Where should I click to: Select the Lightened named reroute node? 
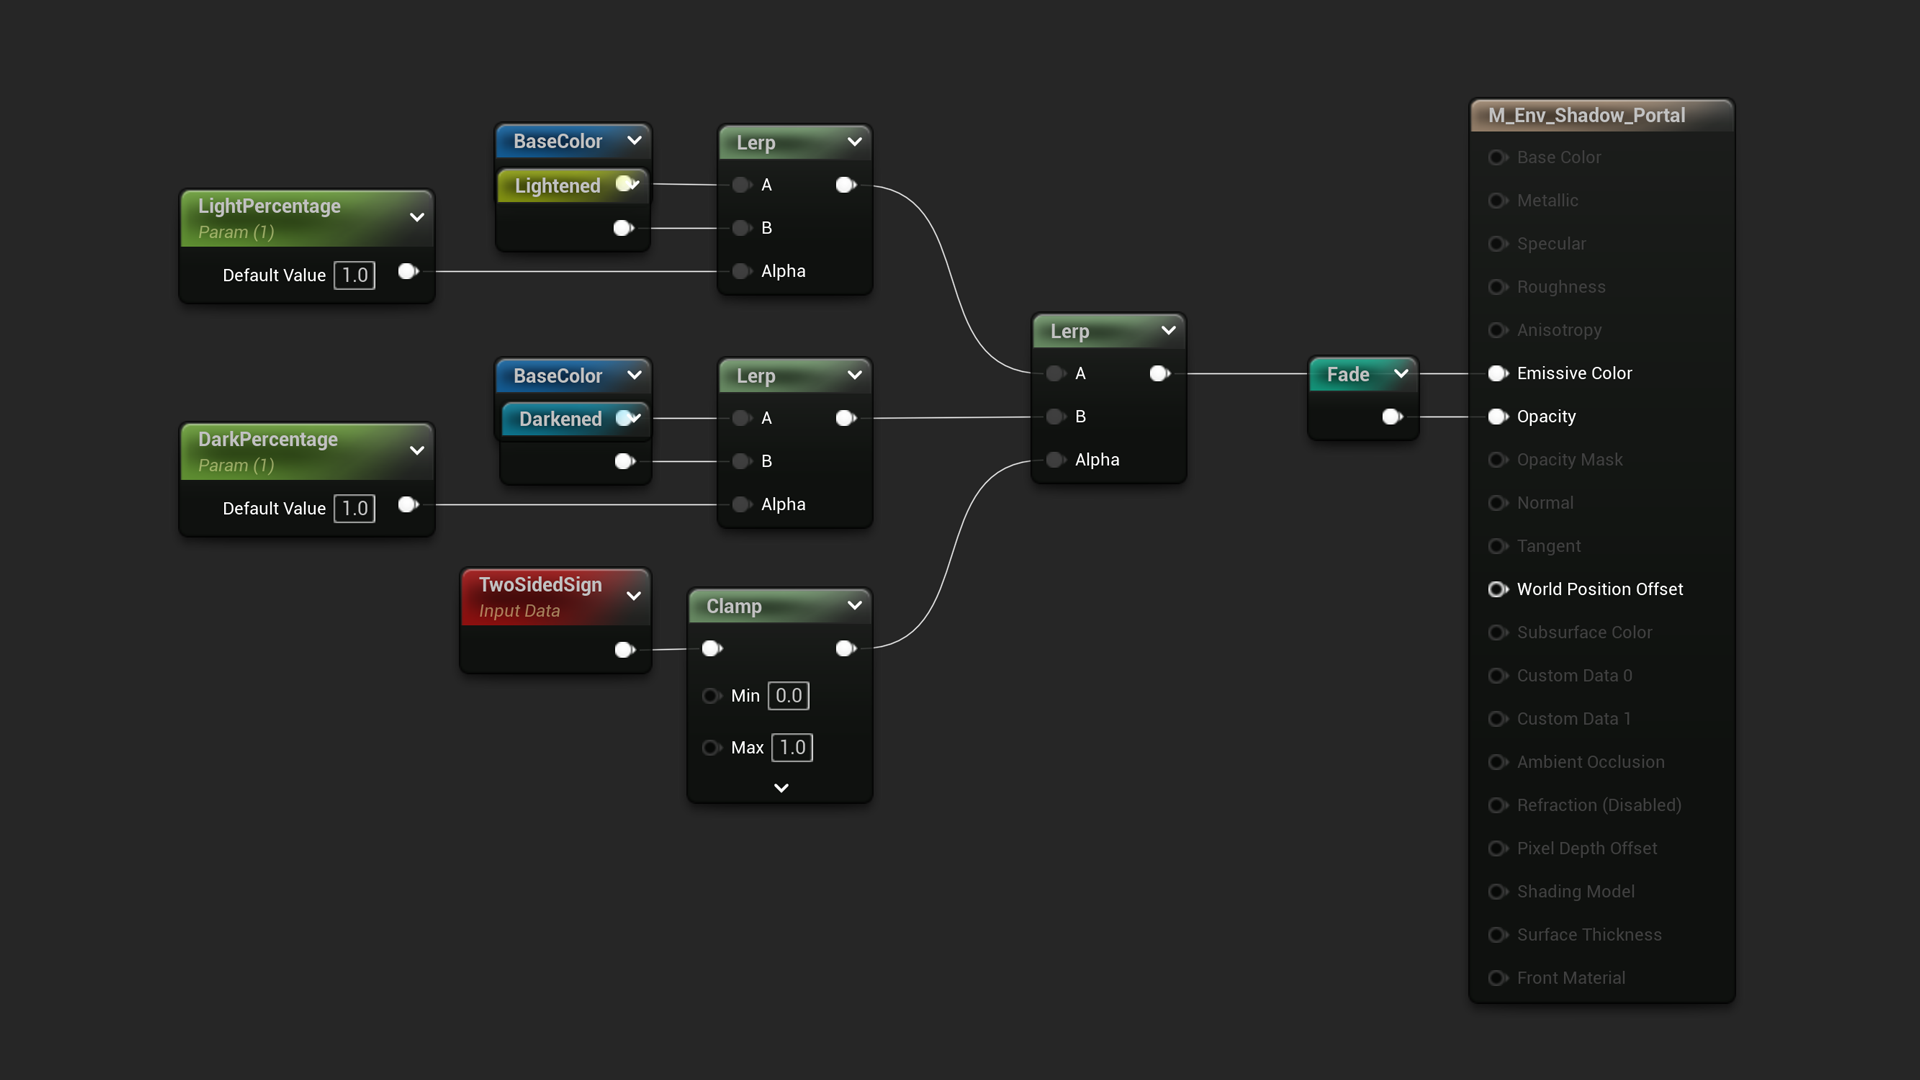point(557,186)
